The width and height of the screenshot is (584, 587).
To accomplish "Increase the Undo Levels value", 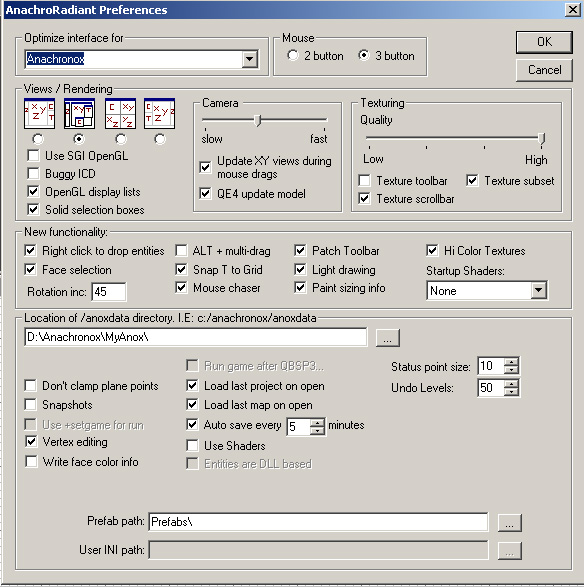I will click(511, 383).
